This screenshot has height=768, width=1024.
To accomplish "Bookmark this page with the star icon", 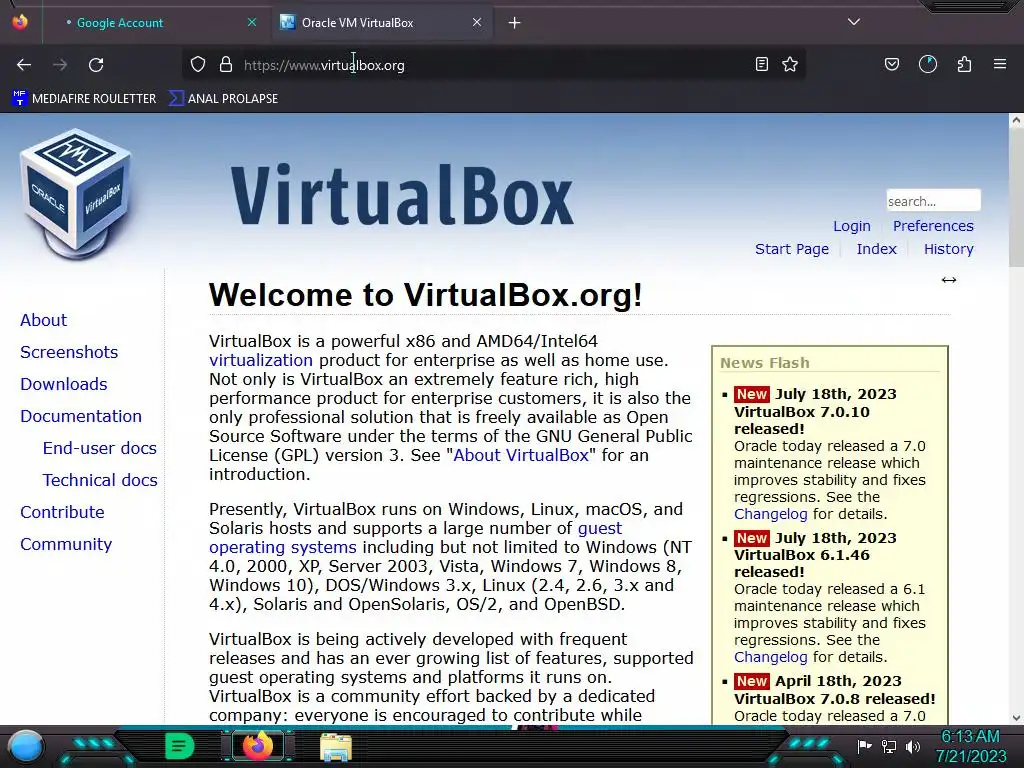I will pyautogui.click(x=790, y=64).
